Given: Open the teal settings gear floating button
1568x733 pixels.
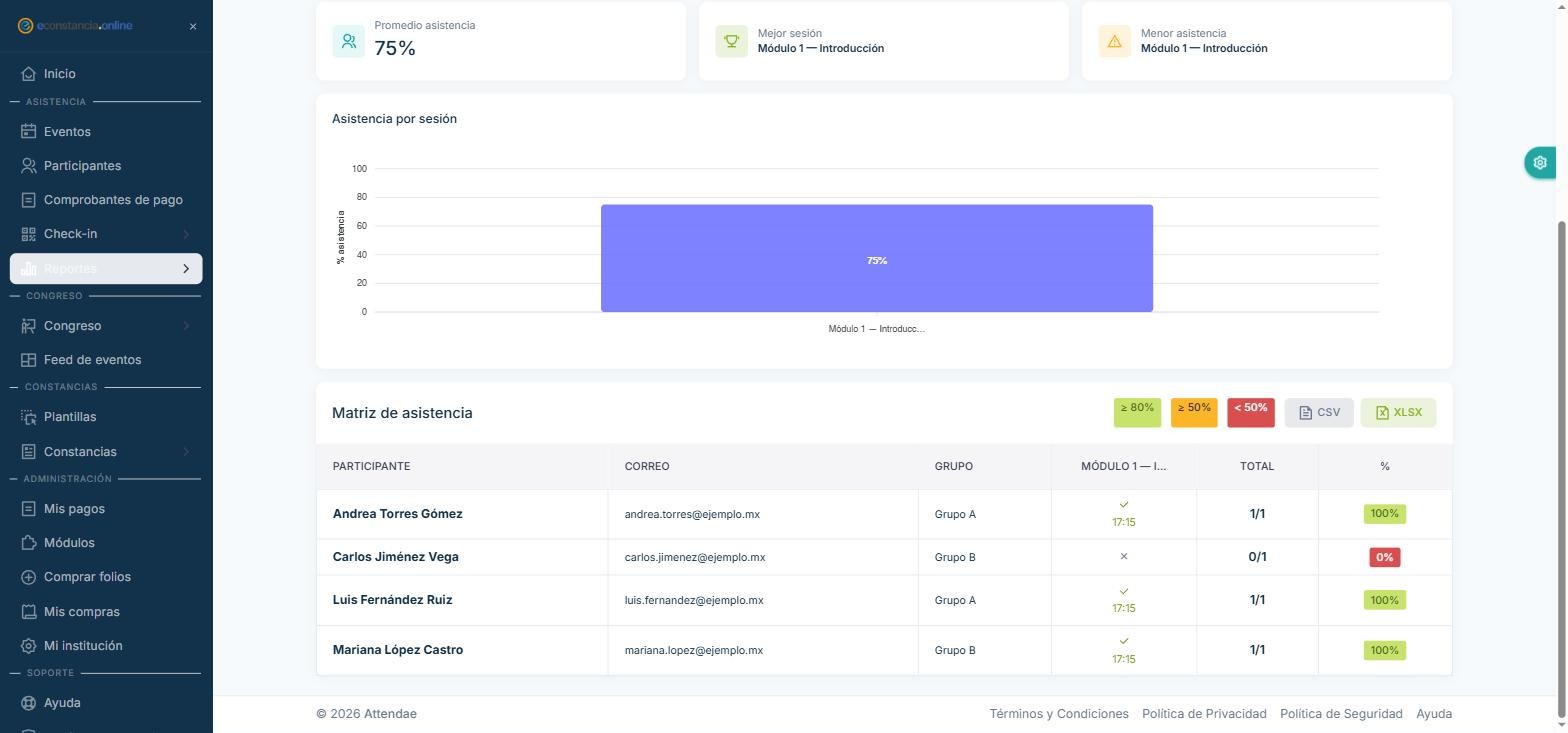Looking at the screenshot, I should [x=1540, y=162].
